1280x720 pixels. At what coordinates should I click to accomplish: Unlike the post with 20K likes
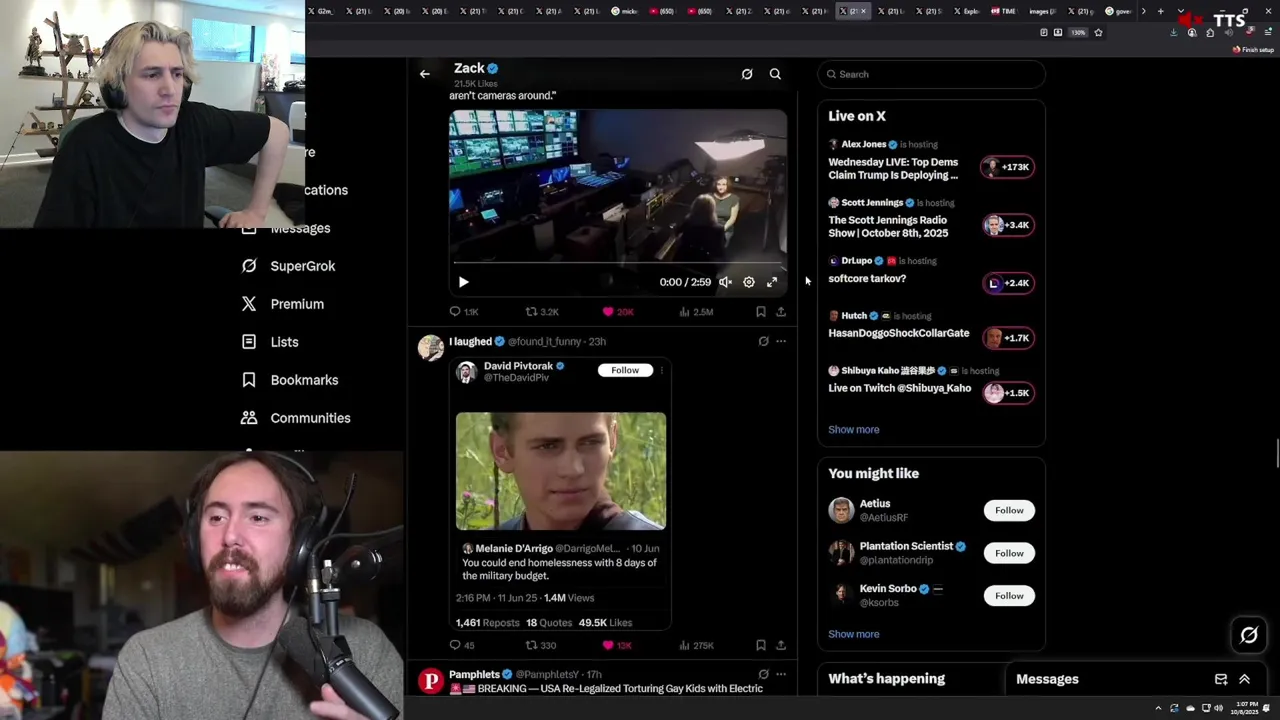point(618,312)
